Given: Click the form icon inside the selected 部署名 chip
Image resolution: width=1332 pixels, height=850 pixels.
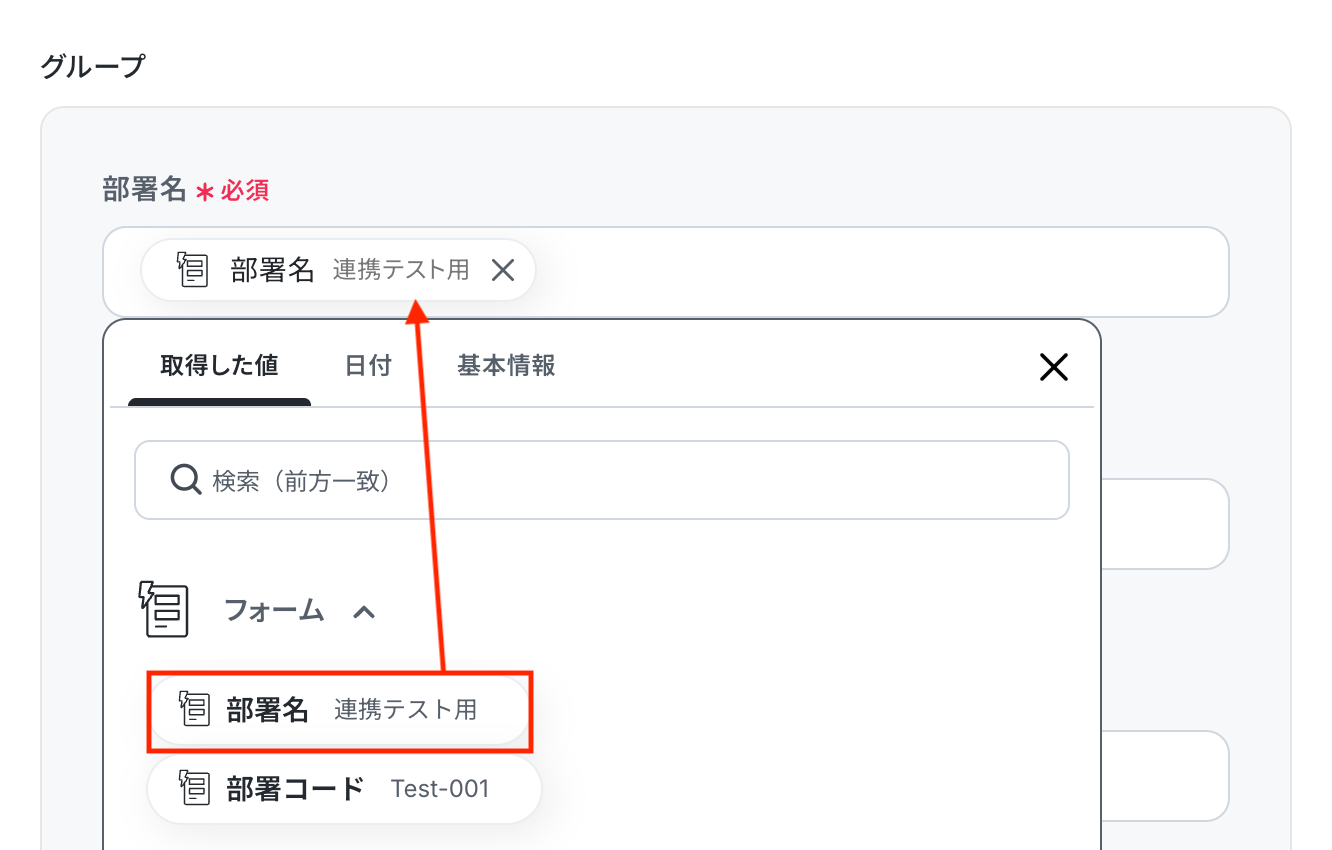Looking at the screenshot, I should tap(193, 270).
